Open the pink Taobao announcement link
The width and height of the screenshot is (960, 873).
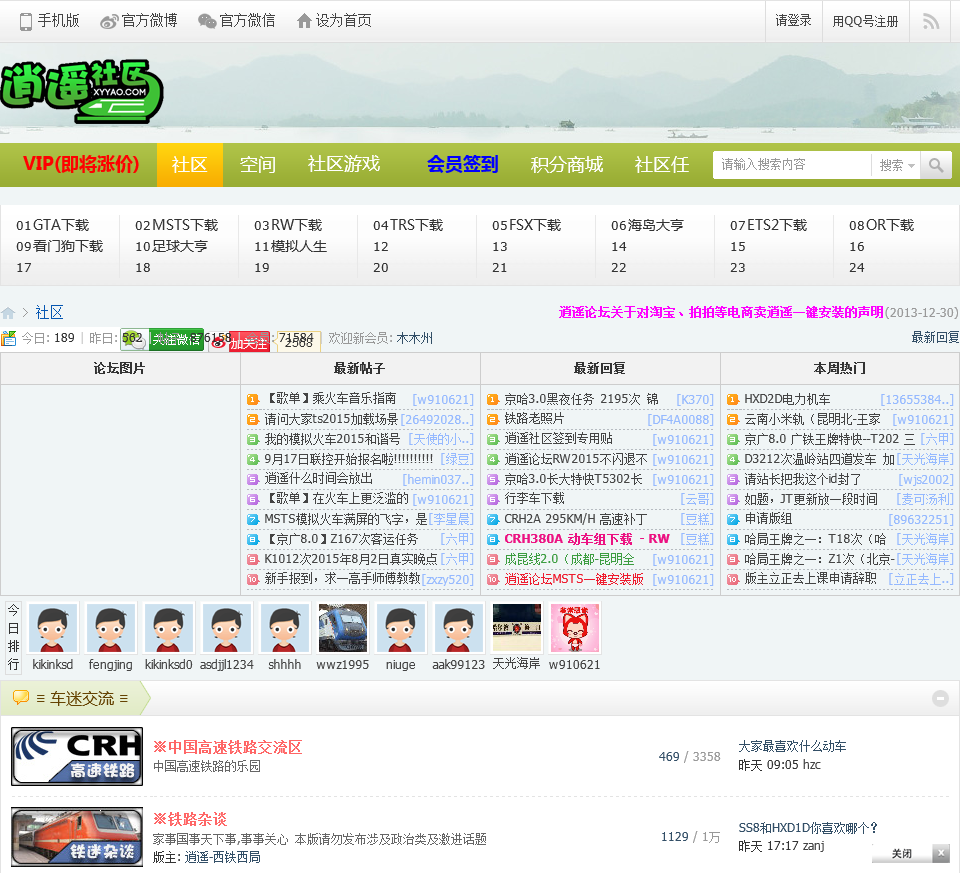721,312
